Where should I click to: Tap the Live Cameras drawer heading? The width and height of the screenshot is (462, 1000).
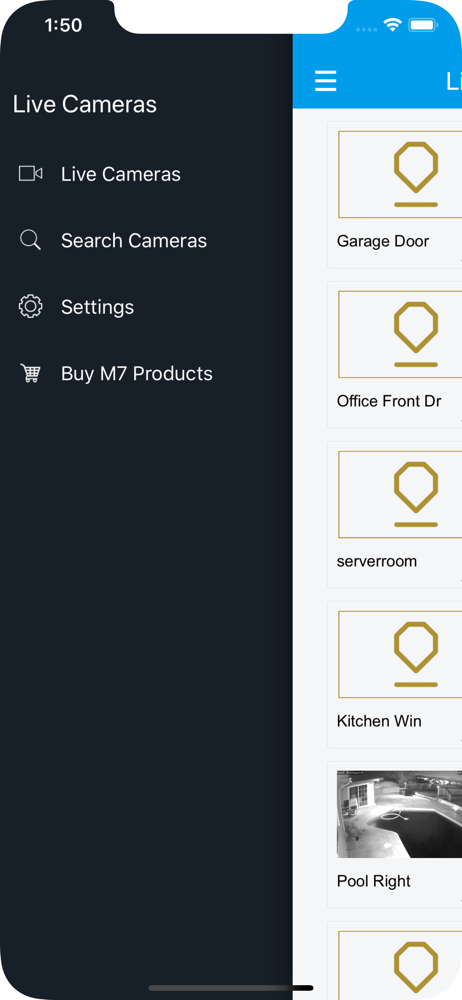click(85, 105)
